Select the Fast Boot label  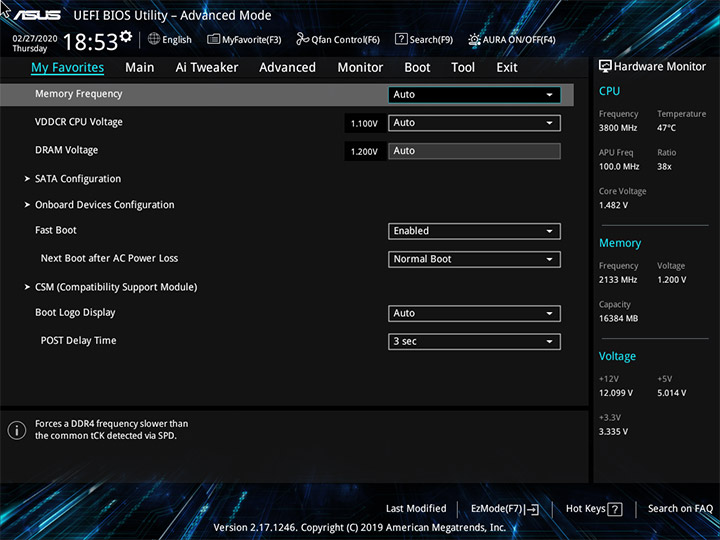coord(56,230)
